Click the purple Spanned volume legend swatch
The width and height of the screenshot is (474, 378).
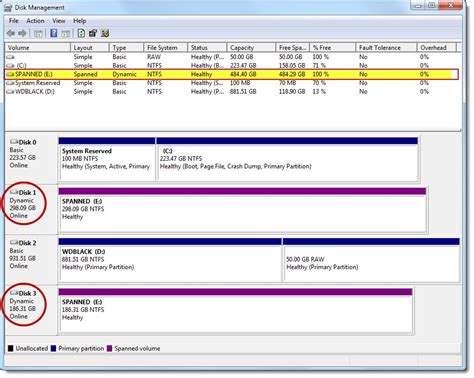click(109, 349)
